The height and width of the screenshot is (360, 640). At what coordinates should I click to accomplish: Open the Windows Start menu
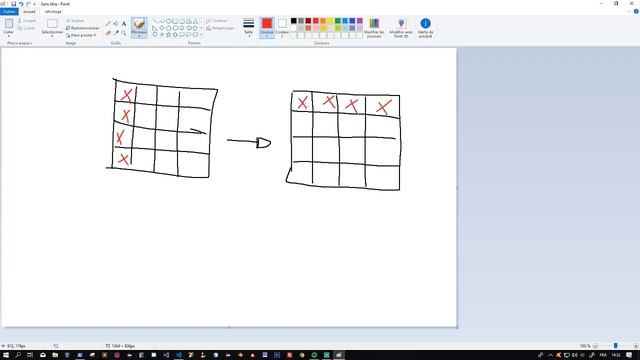[6, 355]
